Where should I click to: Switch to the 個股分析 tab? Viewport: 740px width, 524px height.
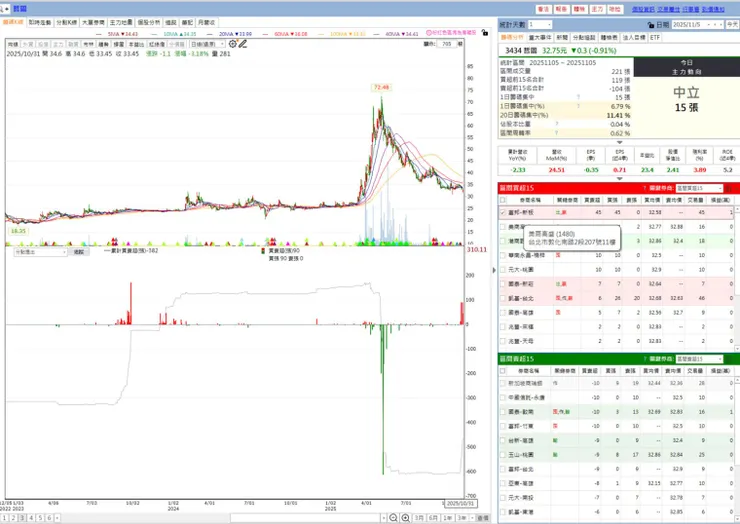pos(149,22)
